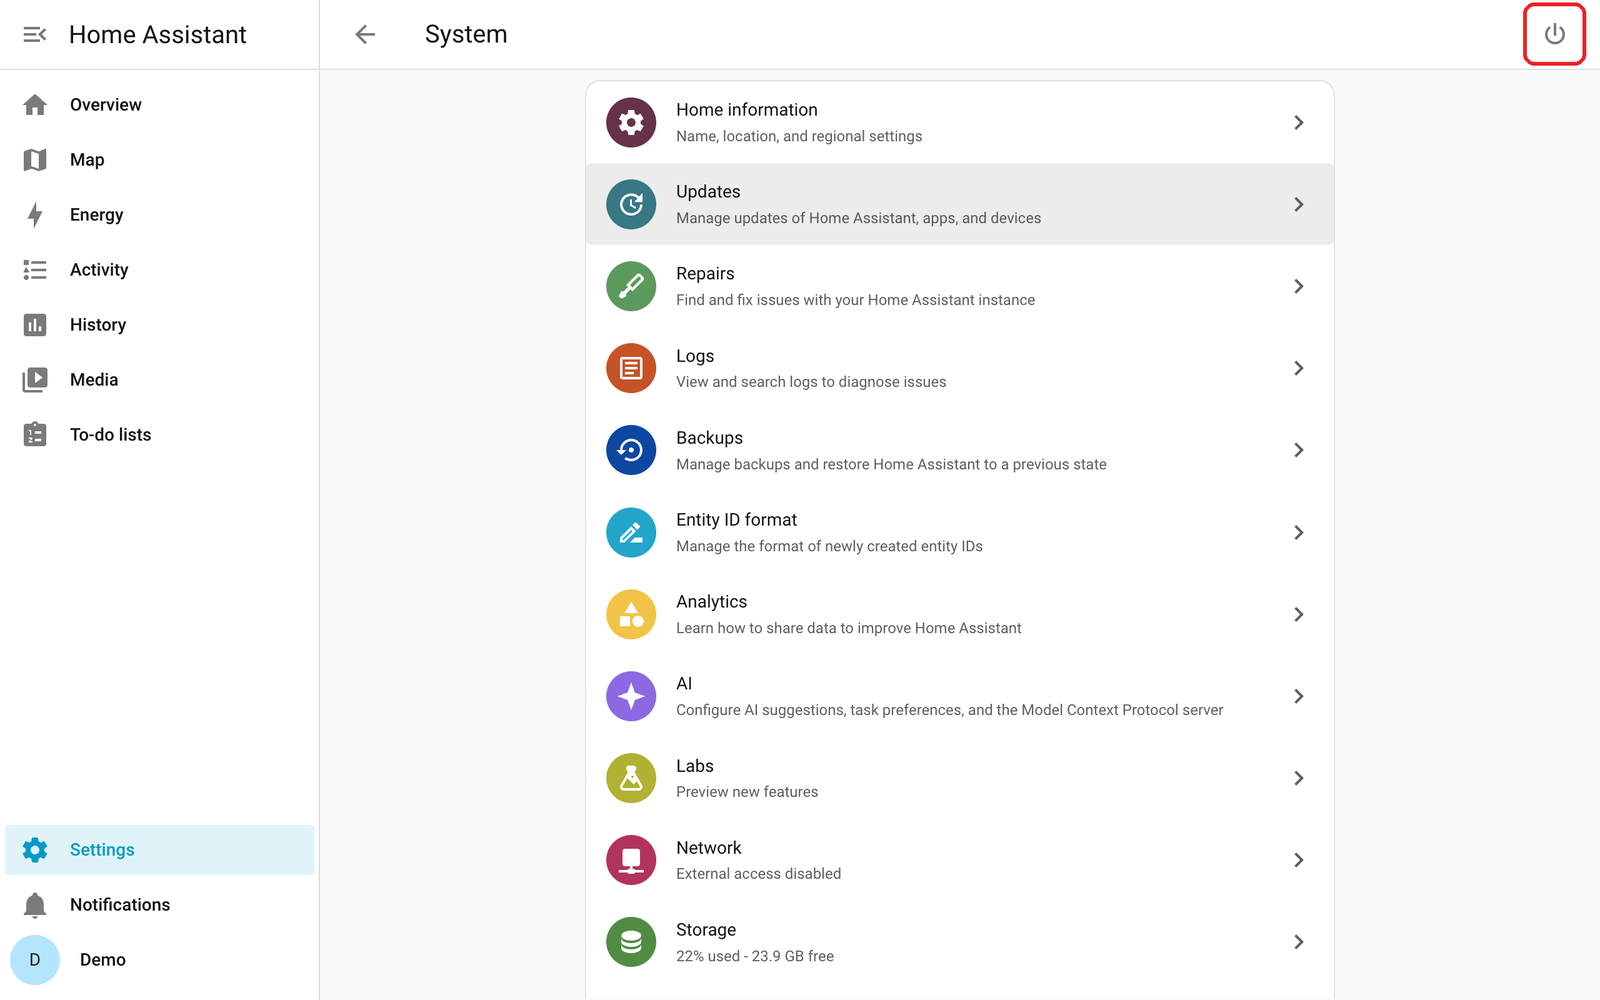Expand Updates row with its chevron

[1298, 204]
